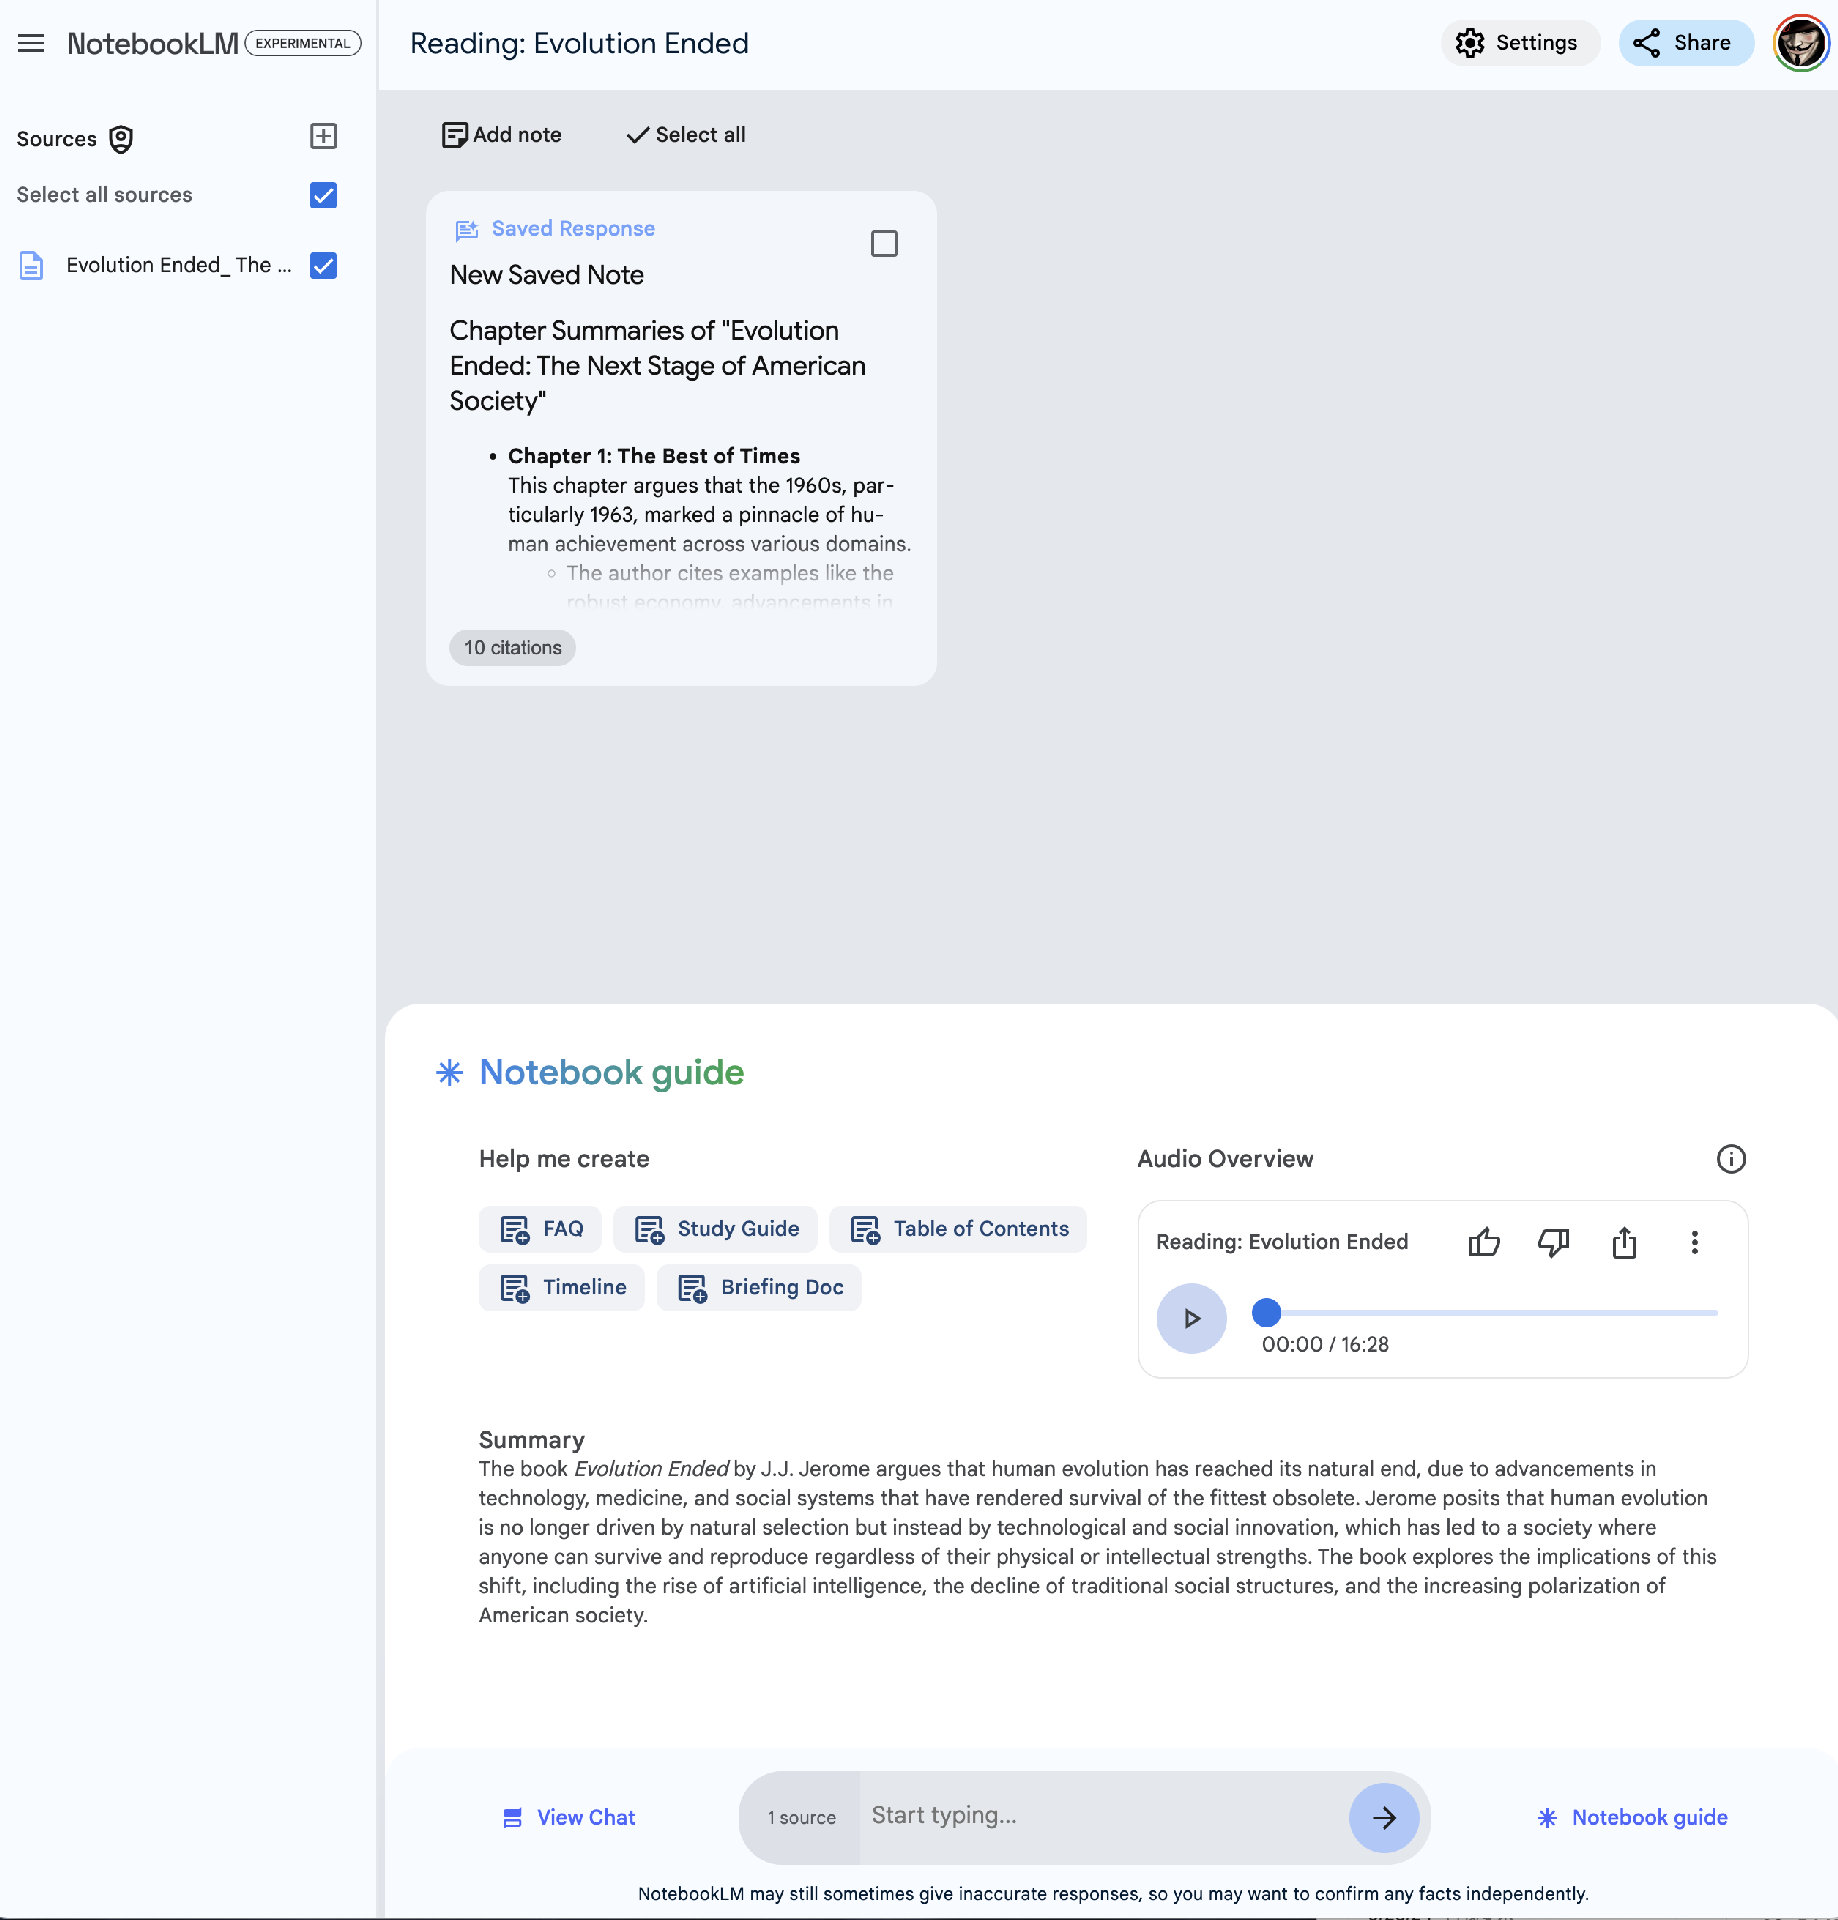Submit the chat query with arrow button
The width and height of the screenshot is (1838, 1920).
(1384, 1817)
